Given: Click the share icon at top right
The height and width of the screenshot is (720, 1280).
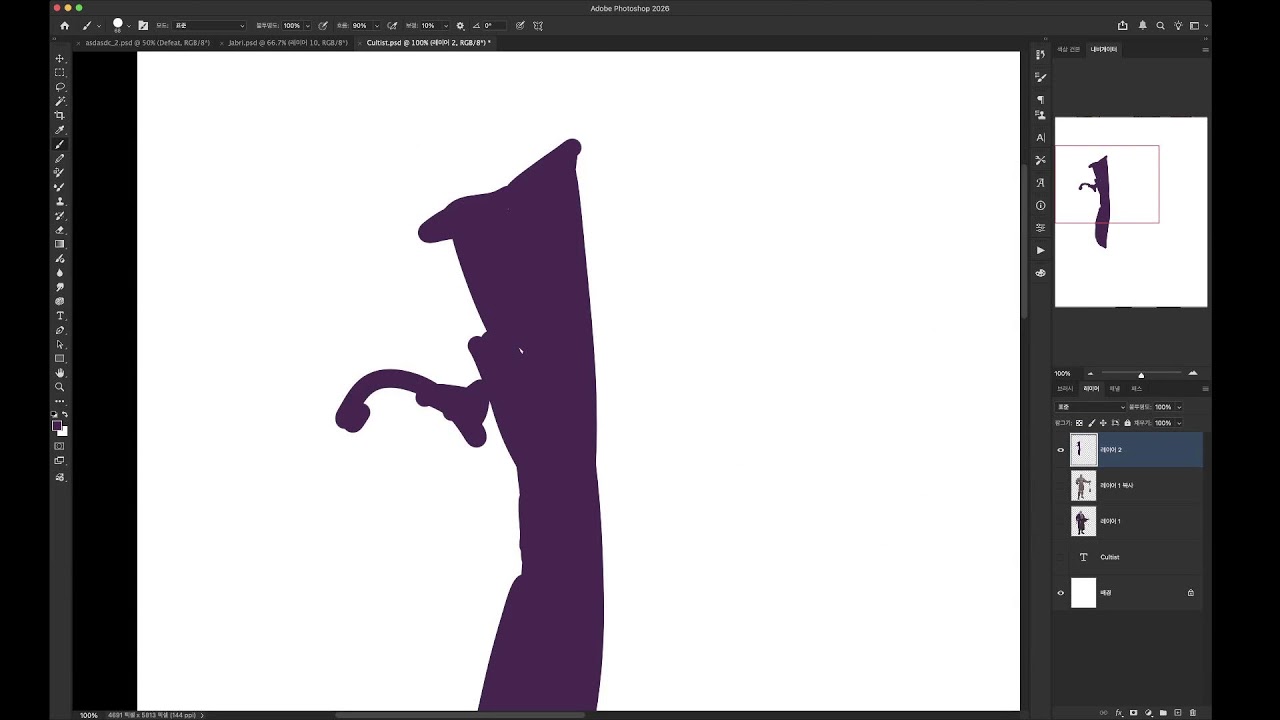Looking at the screenshot, I should pos(1123,25).
